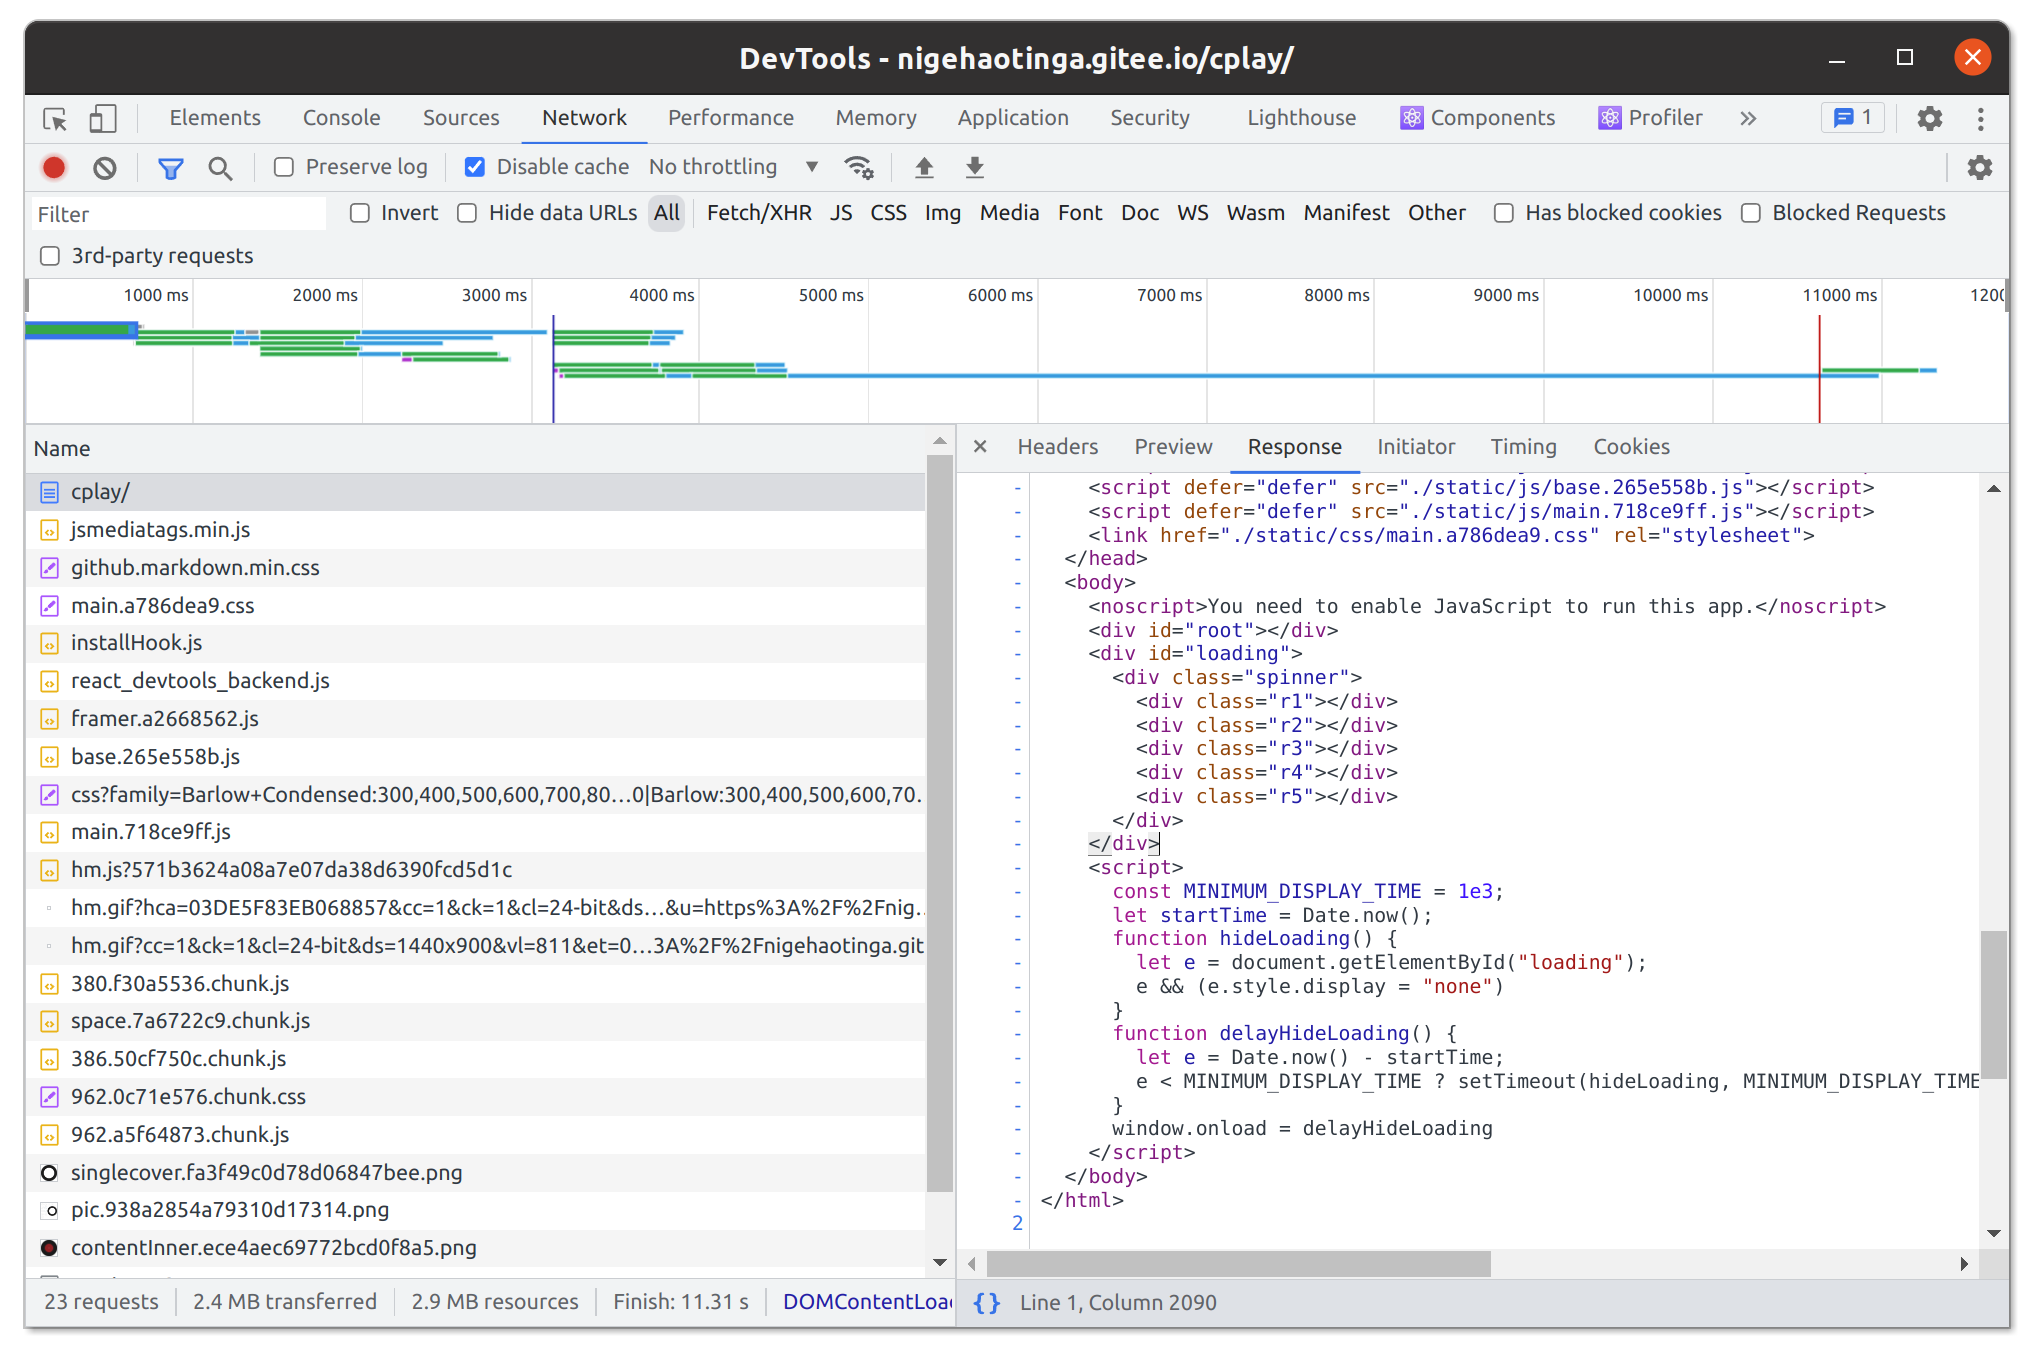Toggle the device toolbar icon
Screen dimensions: 2038x1356
[103, 119]
